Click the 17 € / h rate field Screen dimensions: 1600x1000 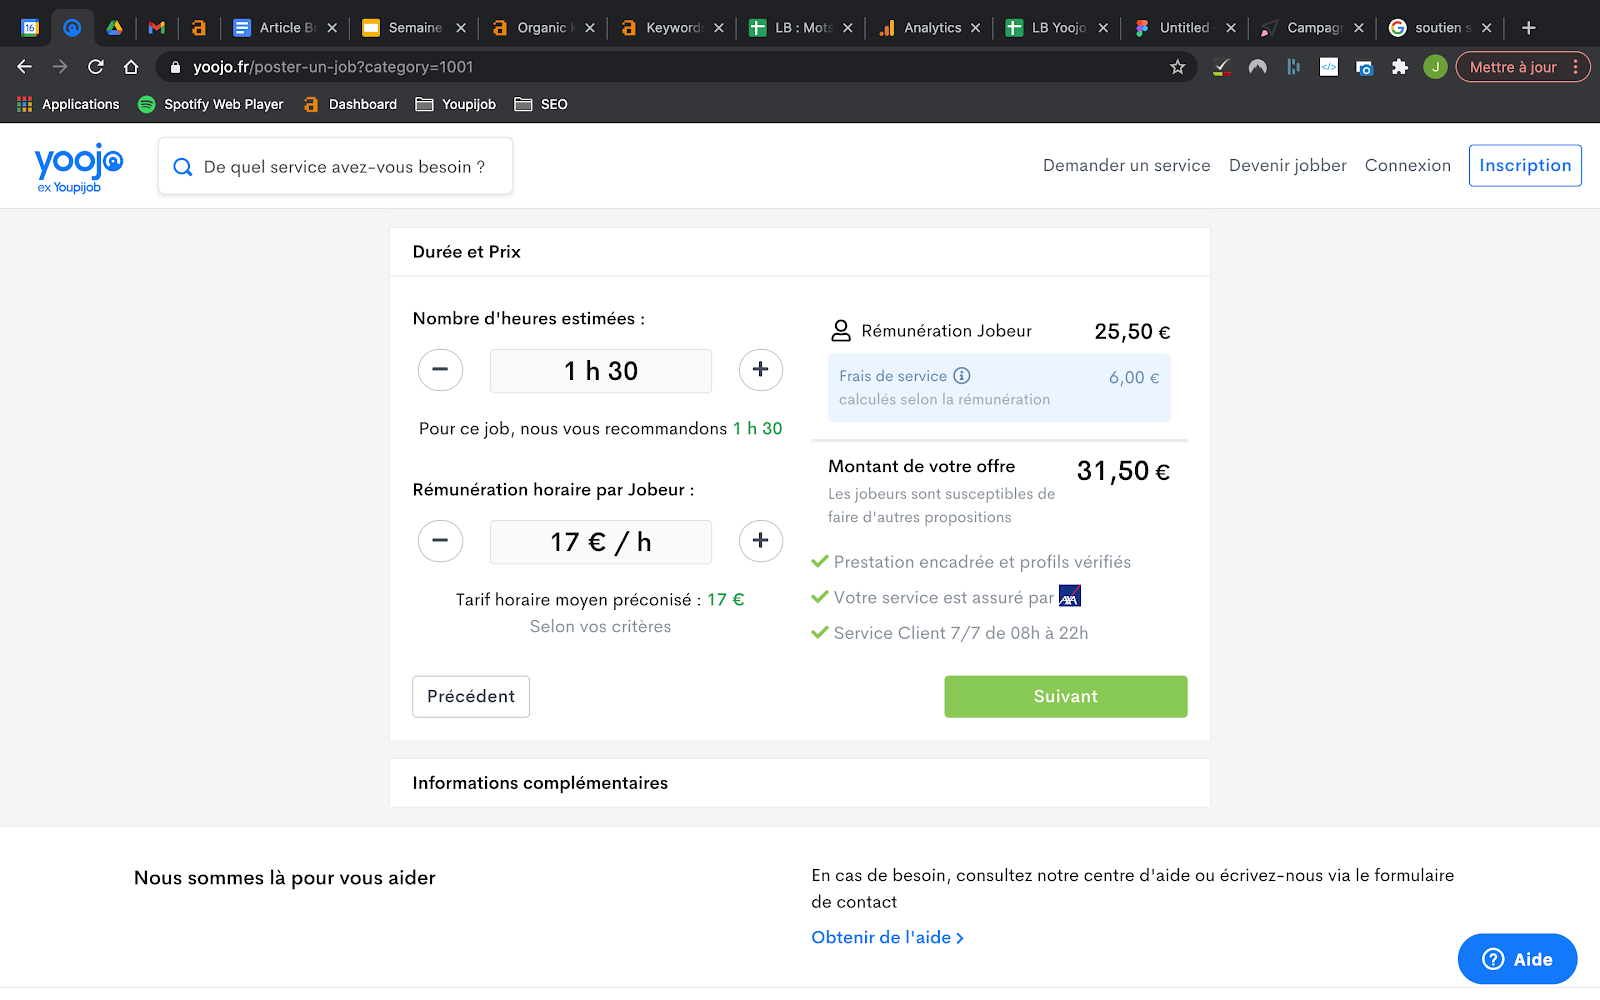(601, 542)
